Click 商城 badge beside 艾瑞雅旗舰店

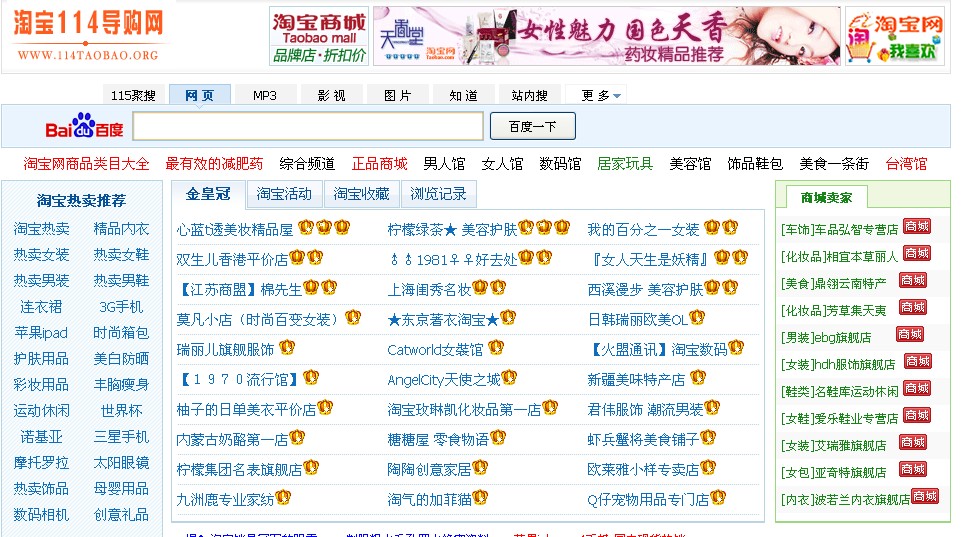click(x=913, y=442)
